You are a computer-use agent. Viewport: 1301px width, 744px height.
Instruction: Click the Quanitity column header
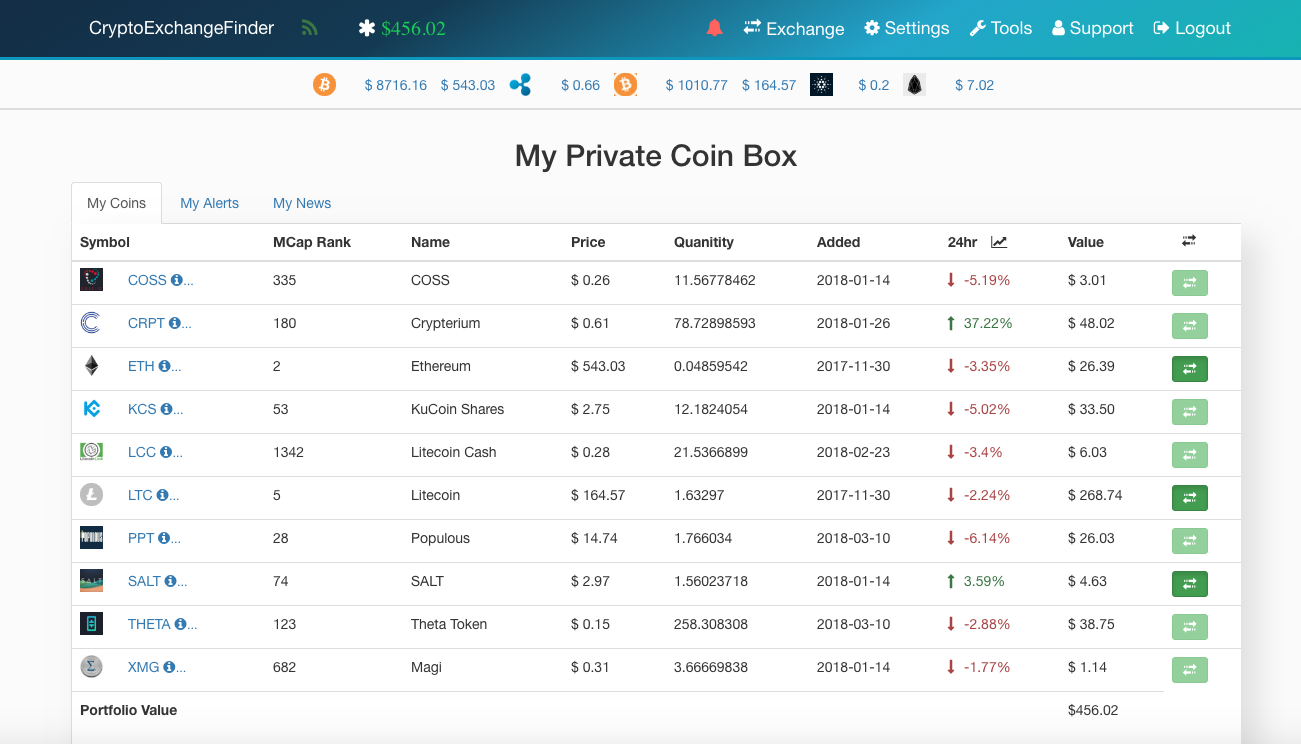[704, 242]
